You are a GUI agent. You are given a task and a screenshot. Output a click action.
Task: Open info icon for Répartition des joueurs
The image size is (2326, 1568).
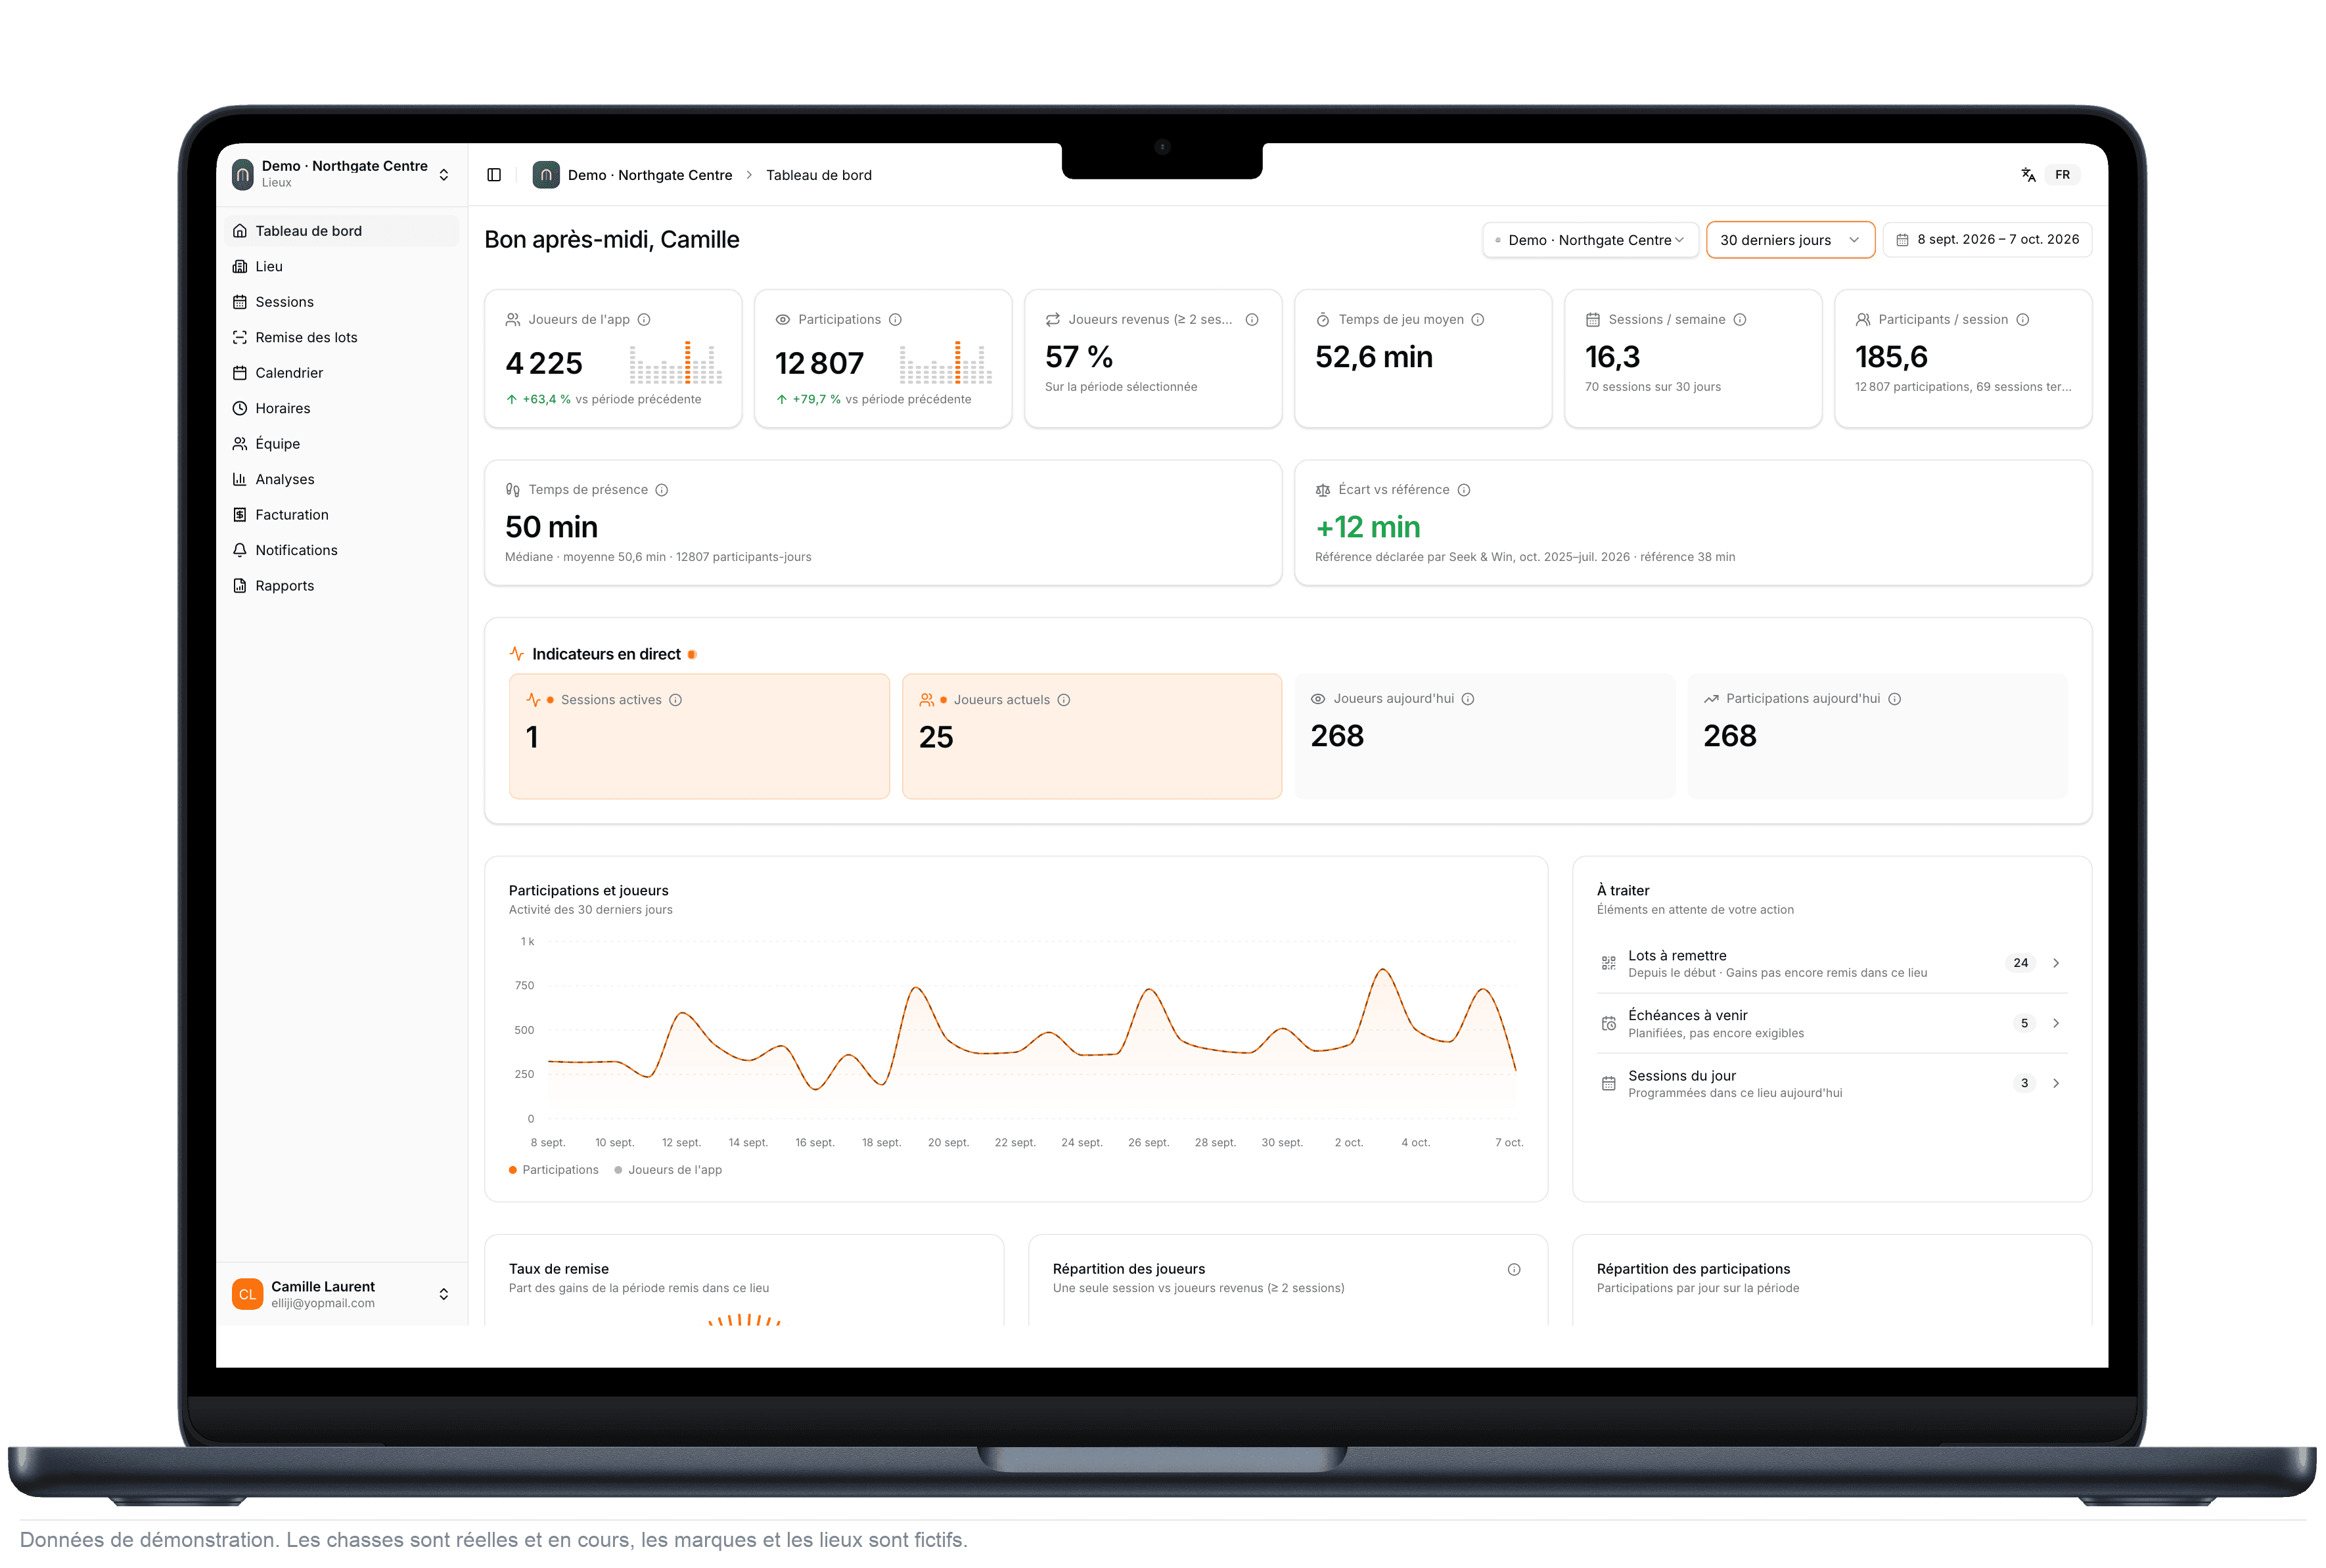[x=1513, y=1270]
